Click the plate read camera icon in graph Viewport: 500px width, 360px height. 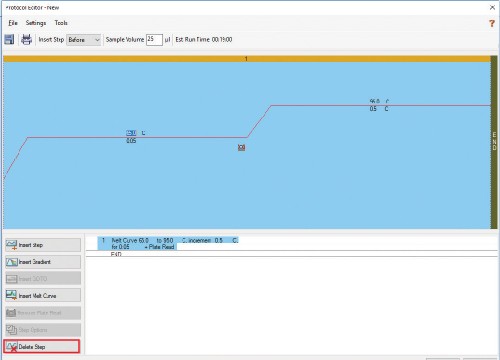click(x=242, y=147)
